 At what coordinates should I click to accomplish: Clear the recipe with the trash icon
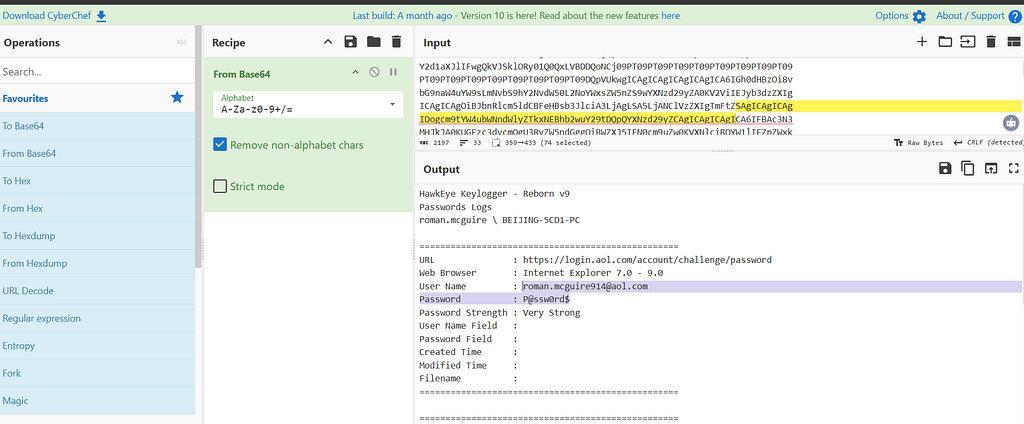396,42
